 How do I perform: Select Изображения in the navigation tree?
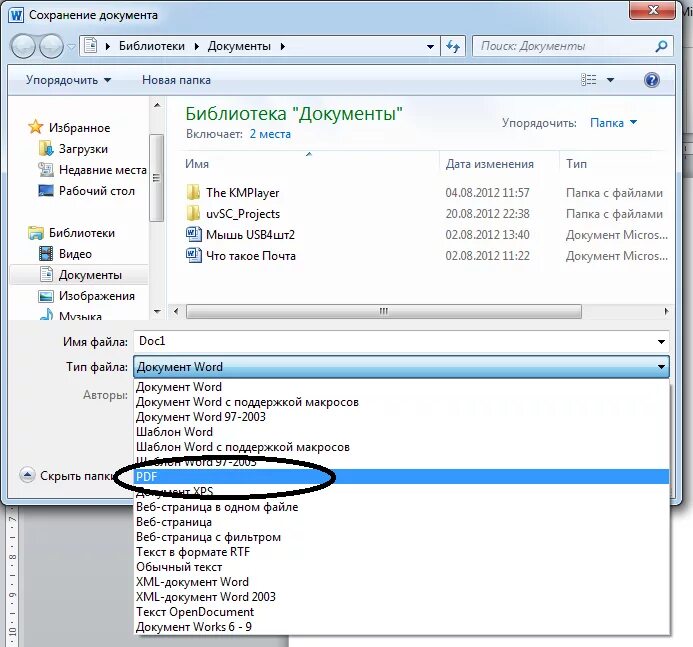[x=87, y=296]
